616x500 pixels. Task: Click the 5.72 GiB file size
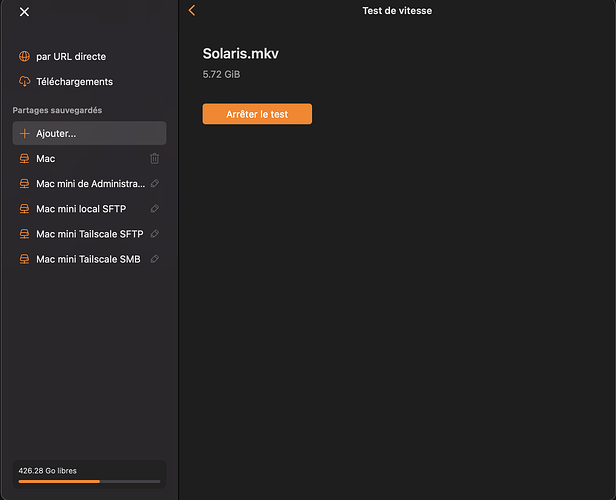point(221,74)
